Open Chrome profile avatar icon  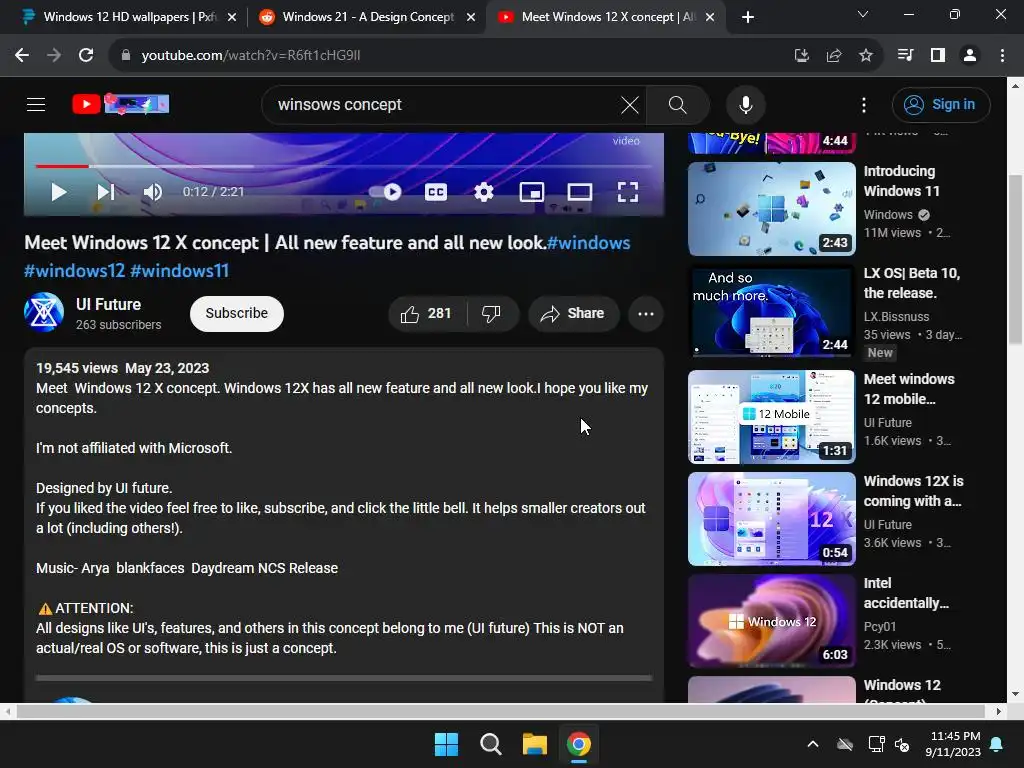[970, 56]
